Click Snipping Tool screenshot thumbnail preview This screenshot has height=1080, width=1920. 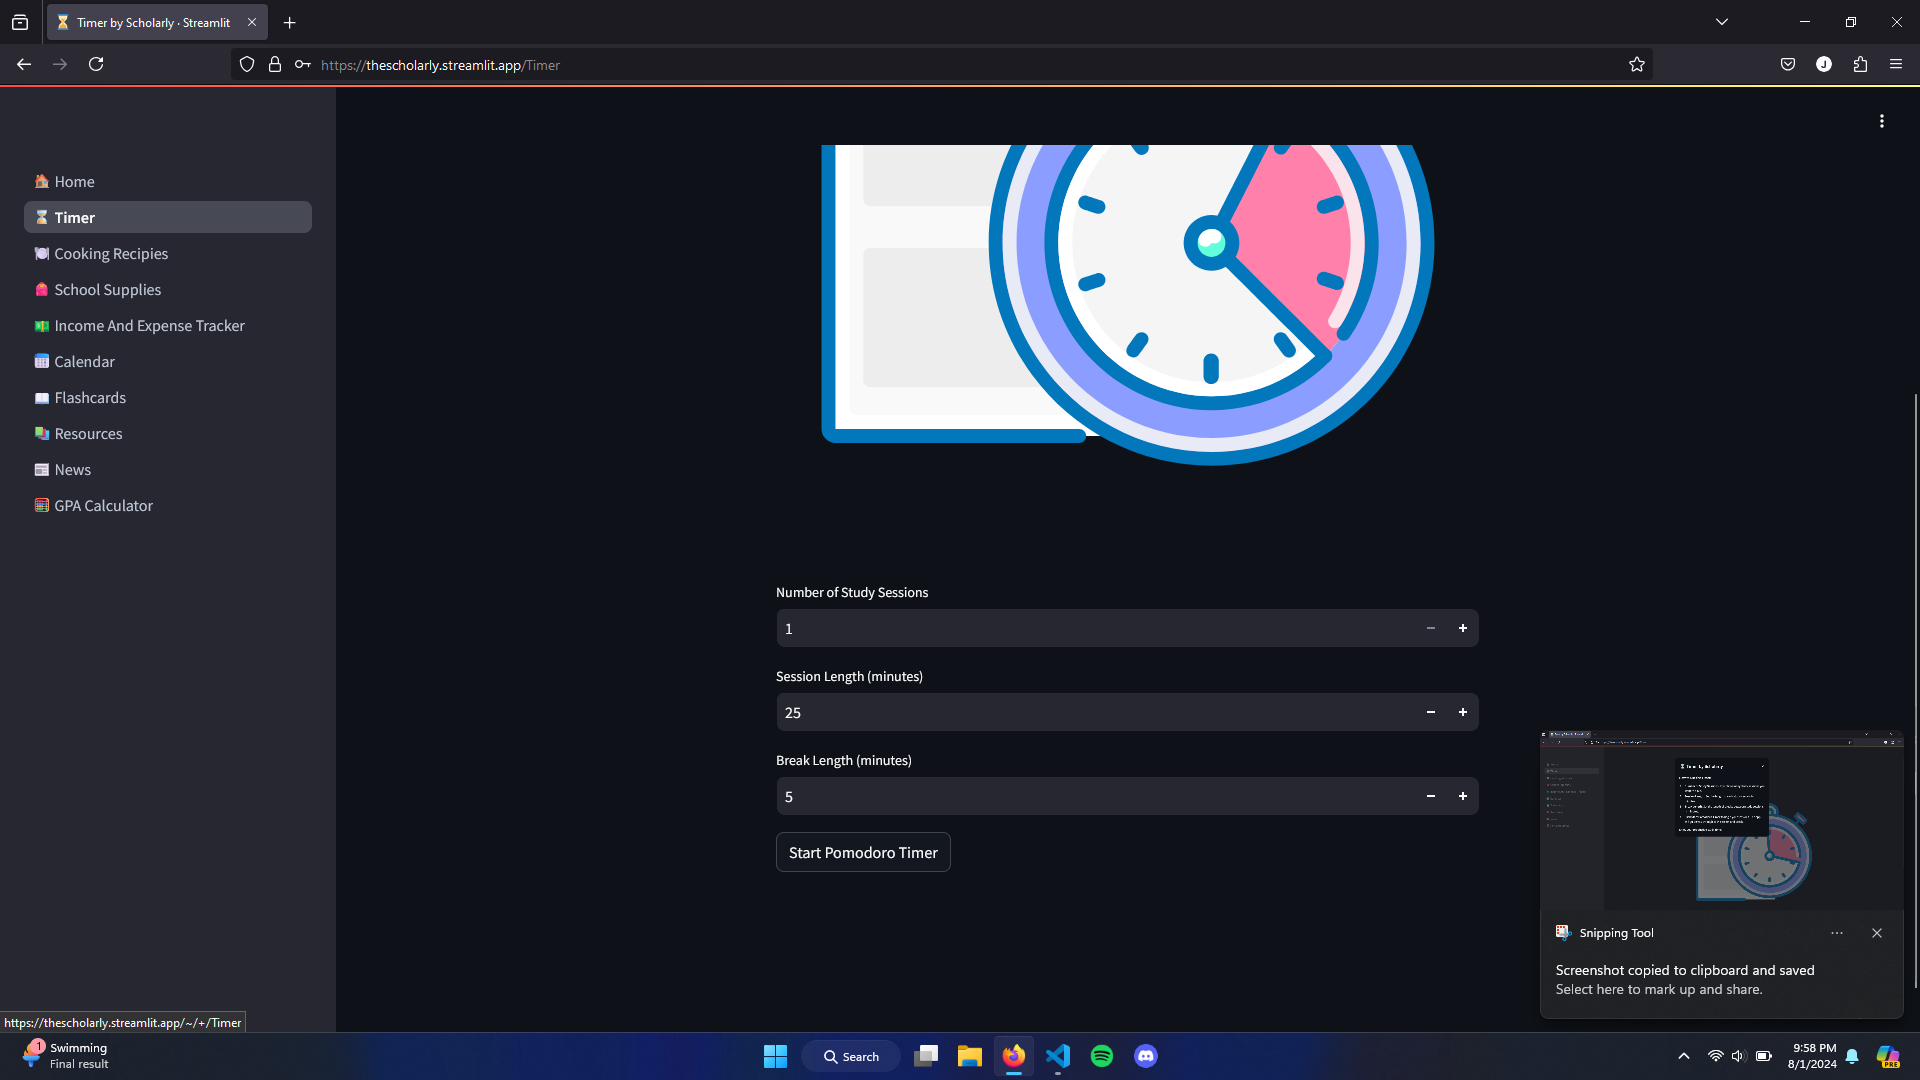1721,820
